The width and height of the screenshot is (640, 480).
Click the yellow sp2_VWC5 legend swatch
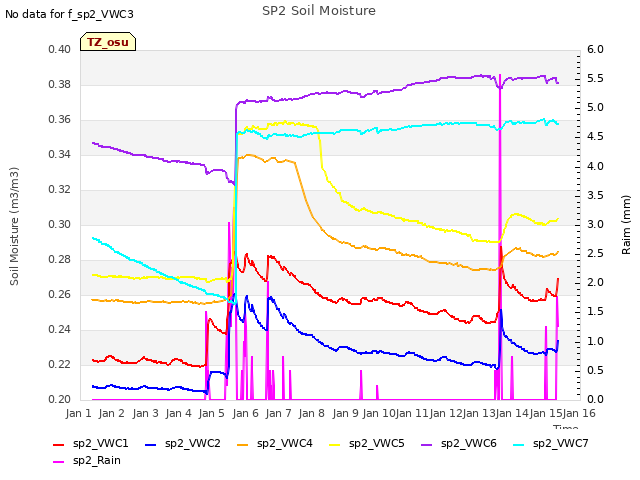[x=335, y=444]
